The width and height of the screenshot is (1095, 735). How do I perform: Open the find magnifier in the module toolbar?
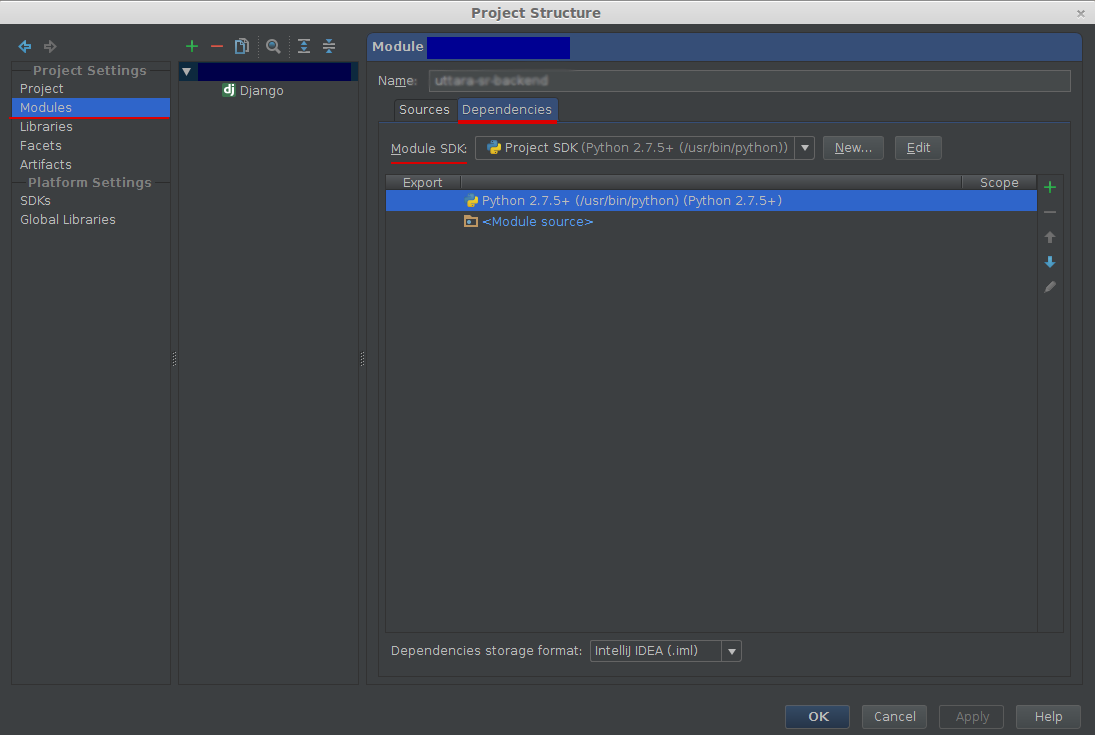(x=273, y=46)
